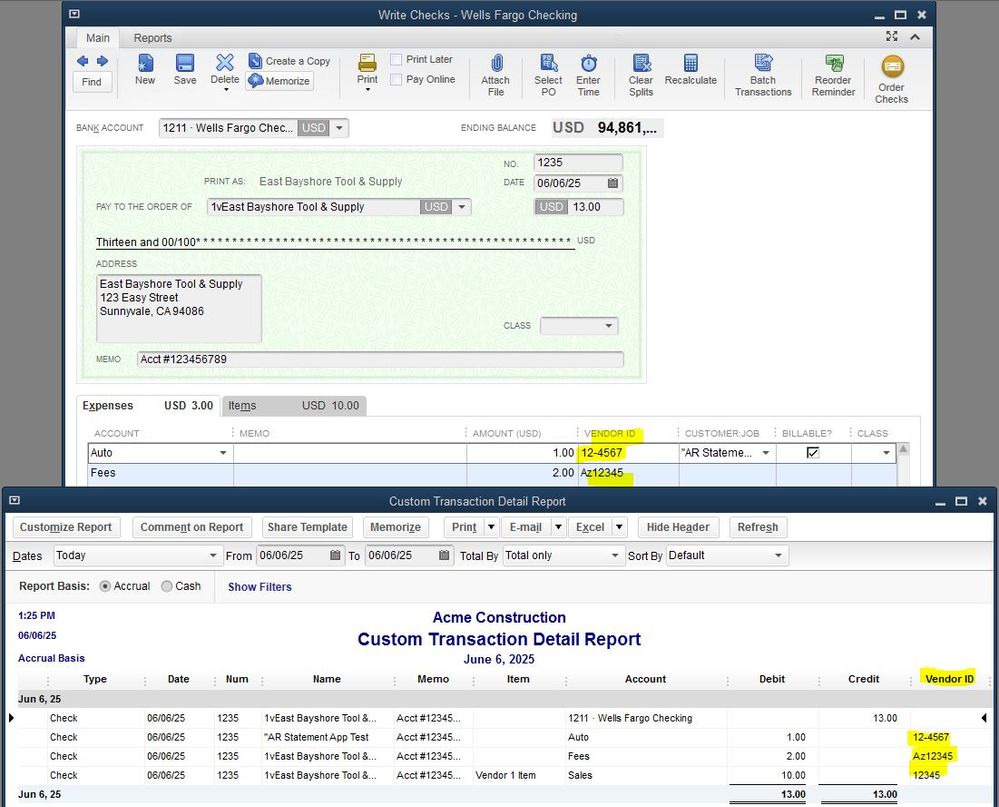This screenshot has width=999, height=807.
Task: Click the New check icon
Action: [x=145, y=69]
